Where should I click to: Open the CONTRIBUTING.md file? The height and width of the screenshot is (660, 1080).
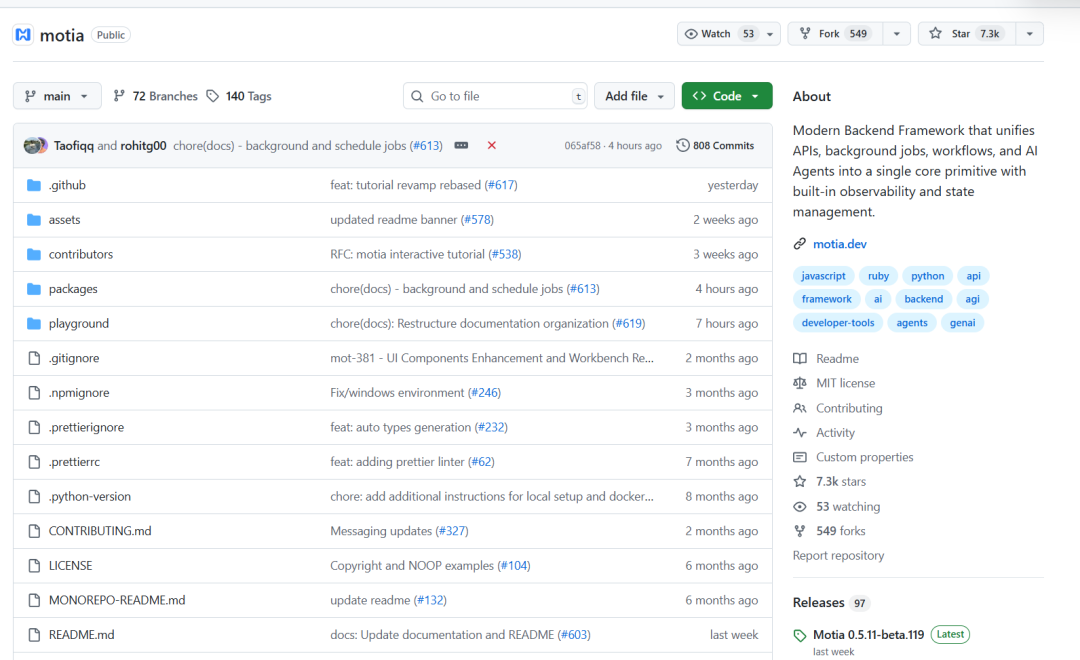(100, 531)
